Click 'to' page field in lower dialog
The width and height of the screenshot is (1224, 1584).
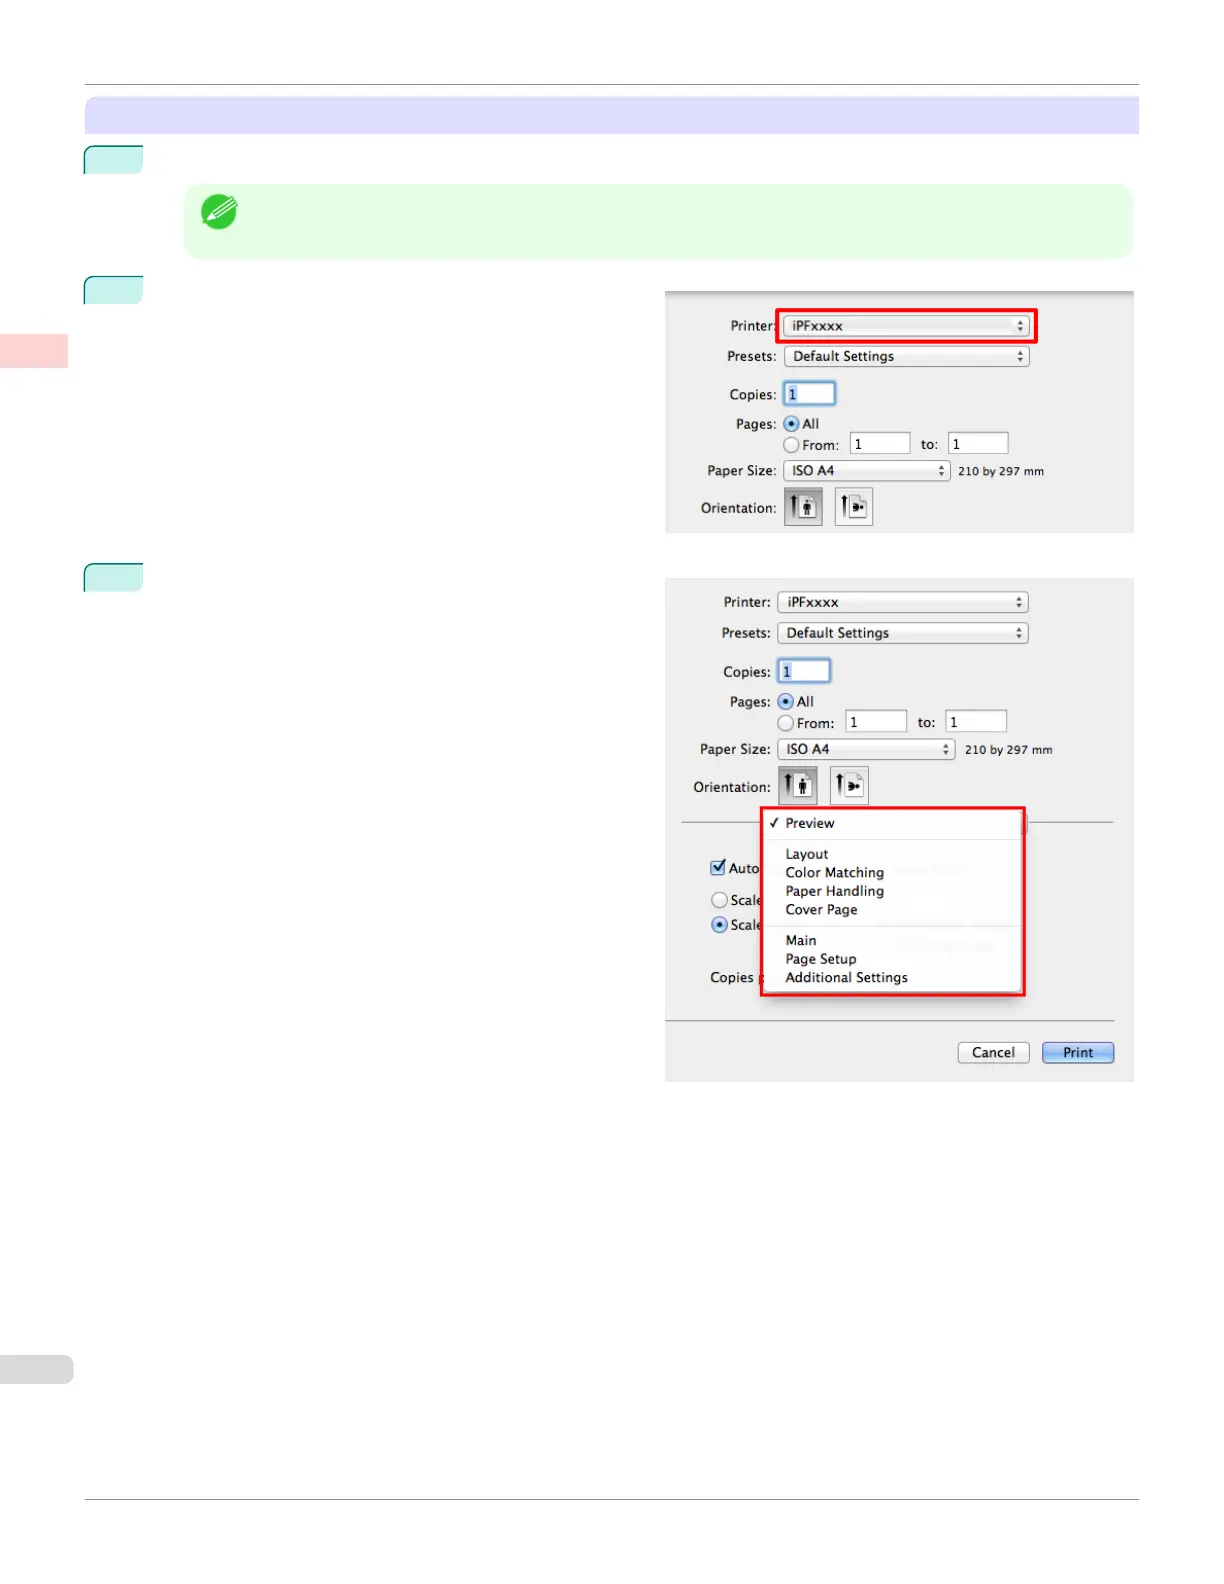976,722
